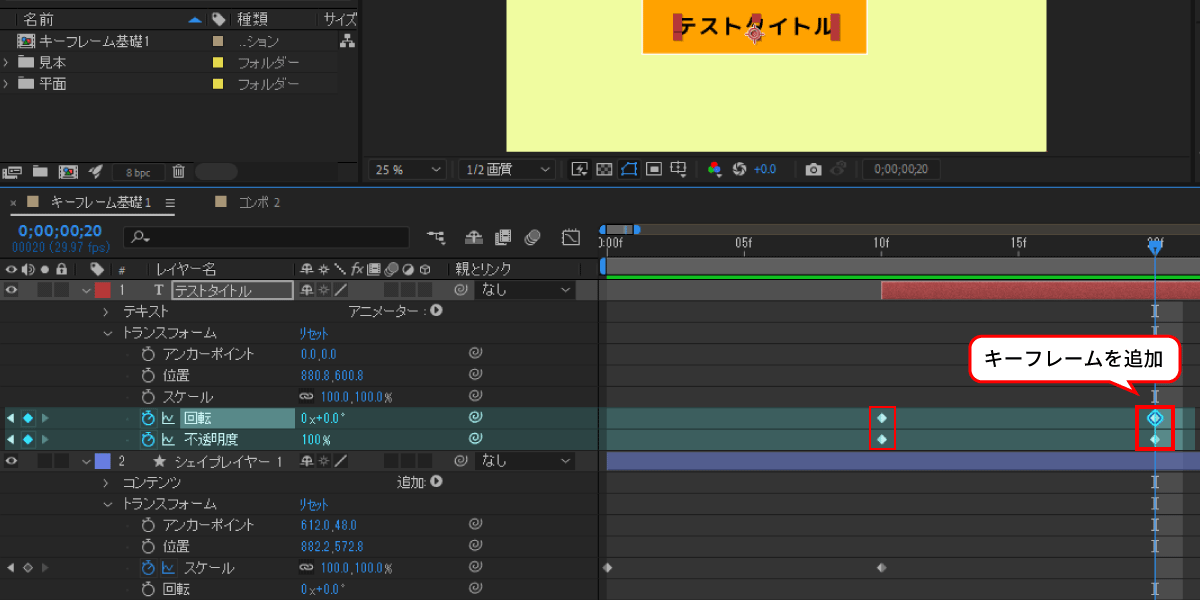
Task: Toggle stopwatch for 不透明度 property
Action: coord(149,439)
